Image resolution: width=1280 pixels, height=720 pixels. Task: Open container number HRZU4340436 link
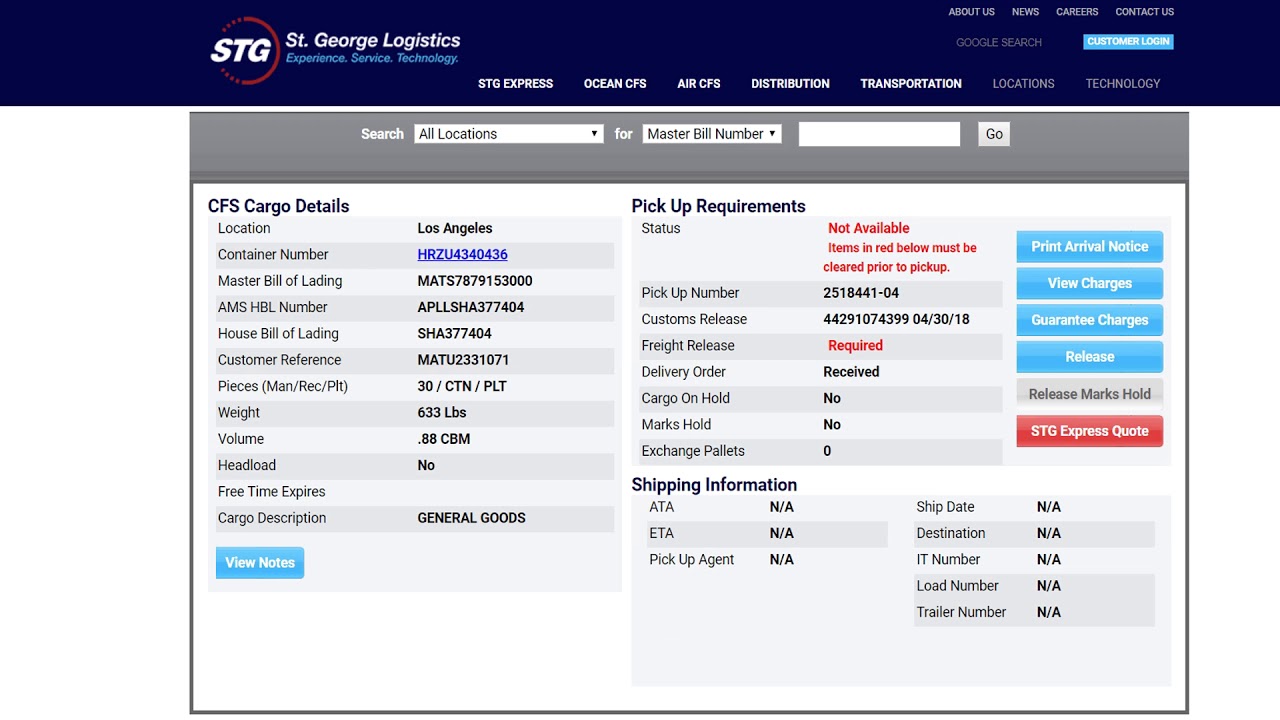(462, 255)
